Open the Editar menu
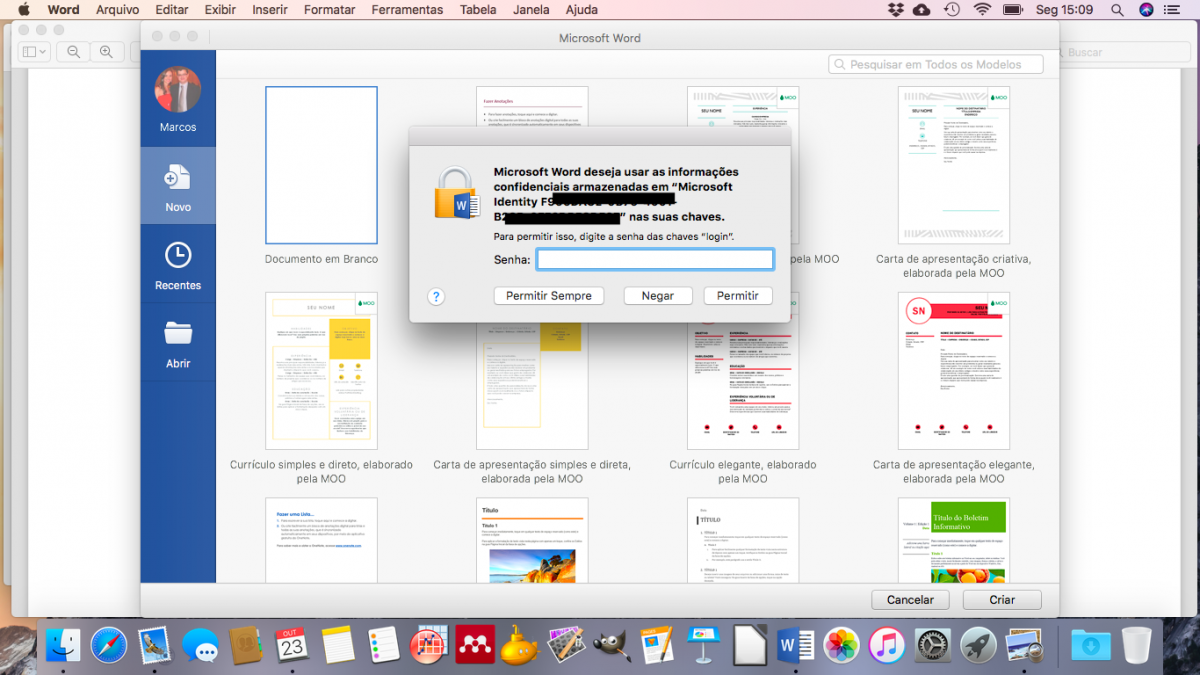 pos(172,9)
